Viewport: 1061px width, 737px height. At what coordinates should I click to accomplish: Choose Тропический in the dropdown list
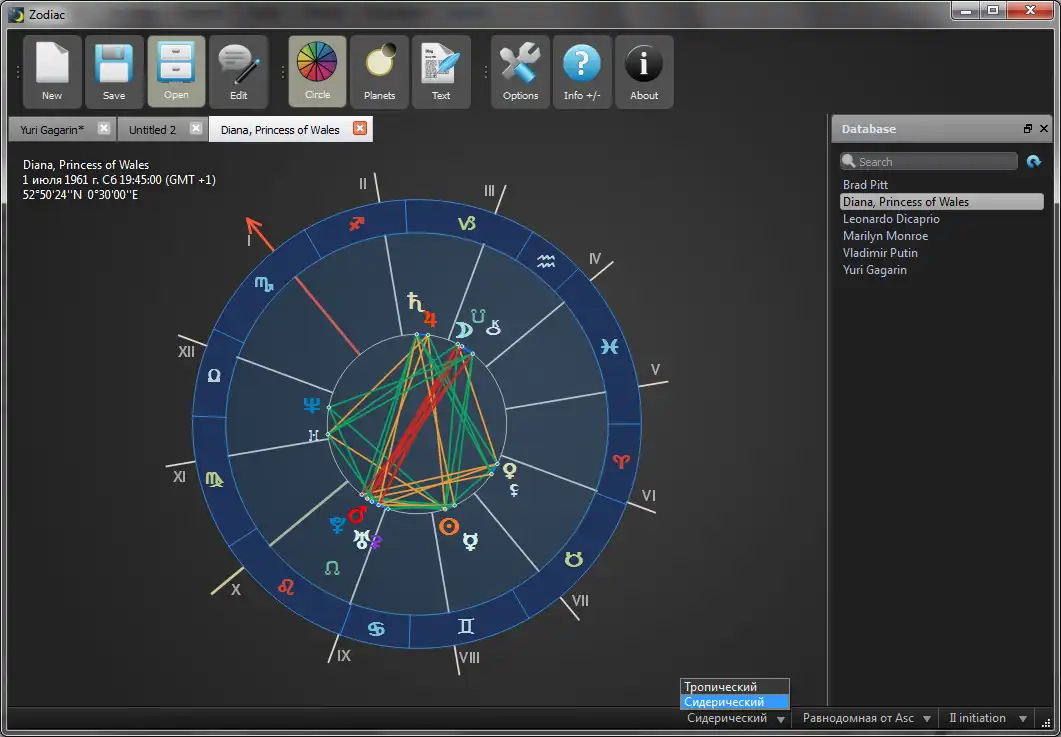point(735,687)
